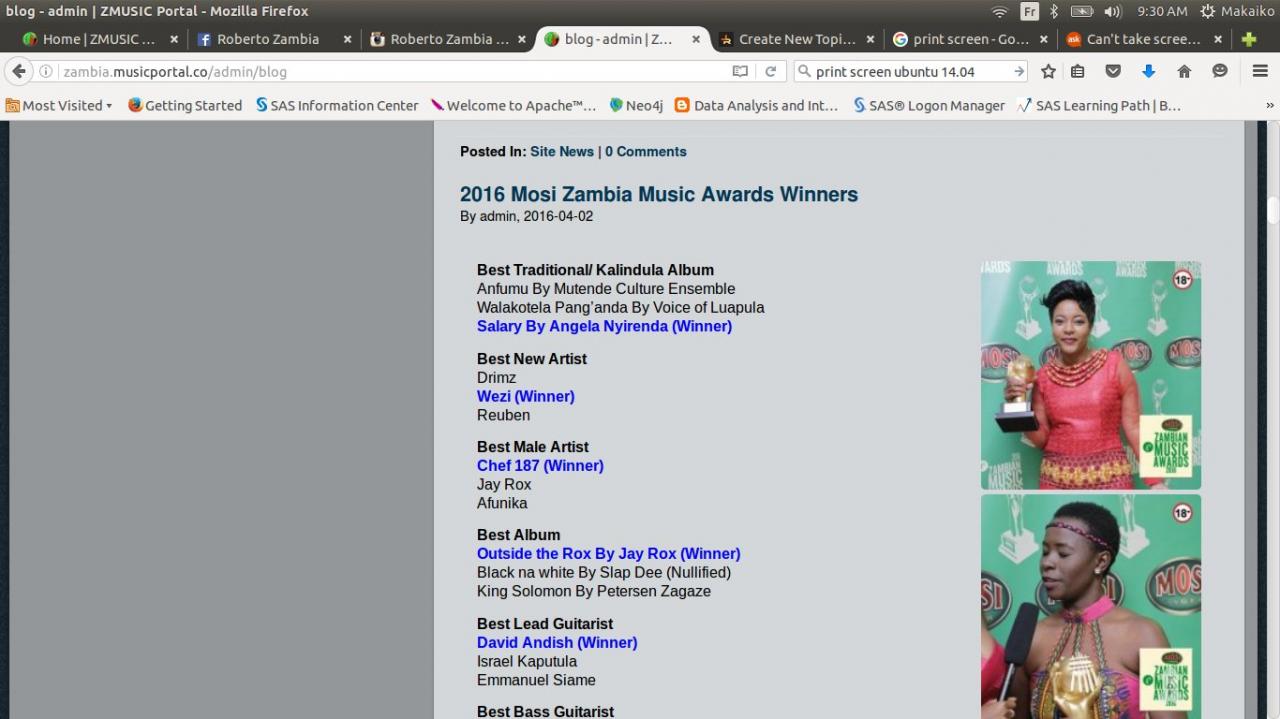
Task: Click King Solomon By Petersen Zagaze
Action: coord(594,591)
